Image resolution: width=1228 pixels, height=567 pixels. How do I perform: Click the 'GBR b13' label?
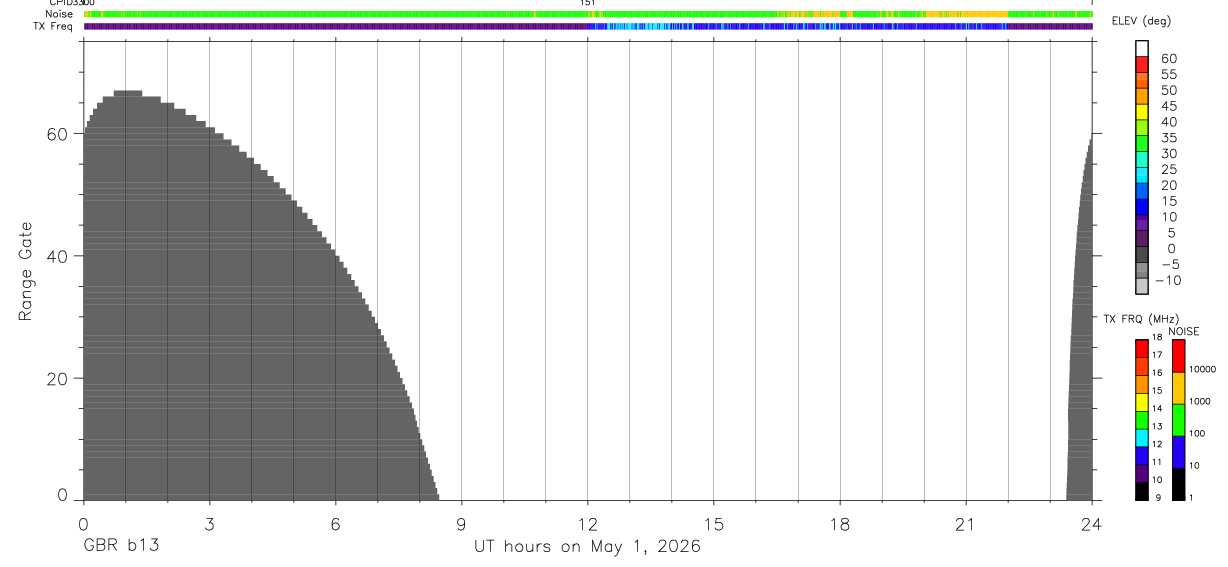[x=121, y=546]
